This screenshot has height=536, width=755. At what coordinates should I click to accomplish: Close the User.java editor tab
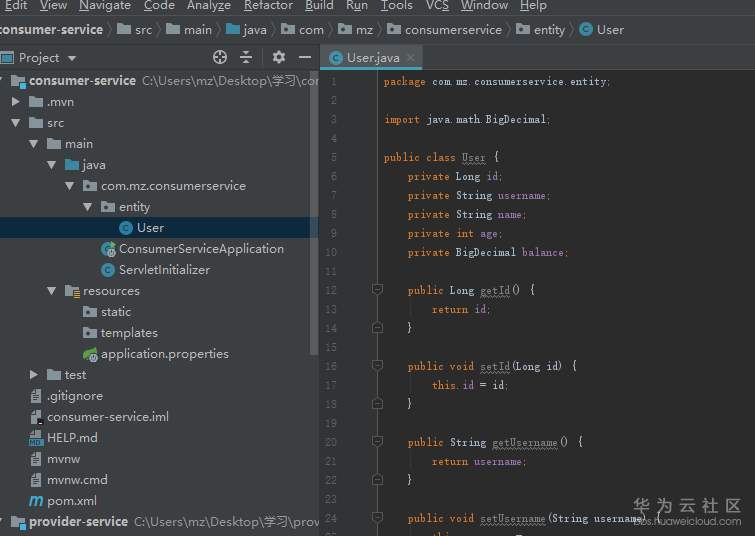(x=410, y=58)
